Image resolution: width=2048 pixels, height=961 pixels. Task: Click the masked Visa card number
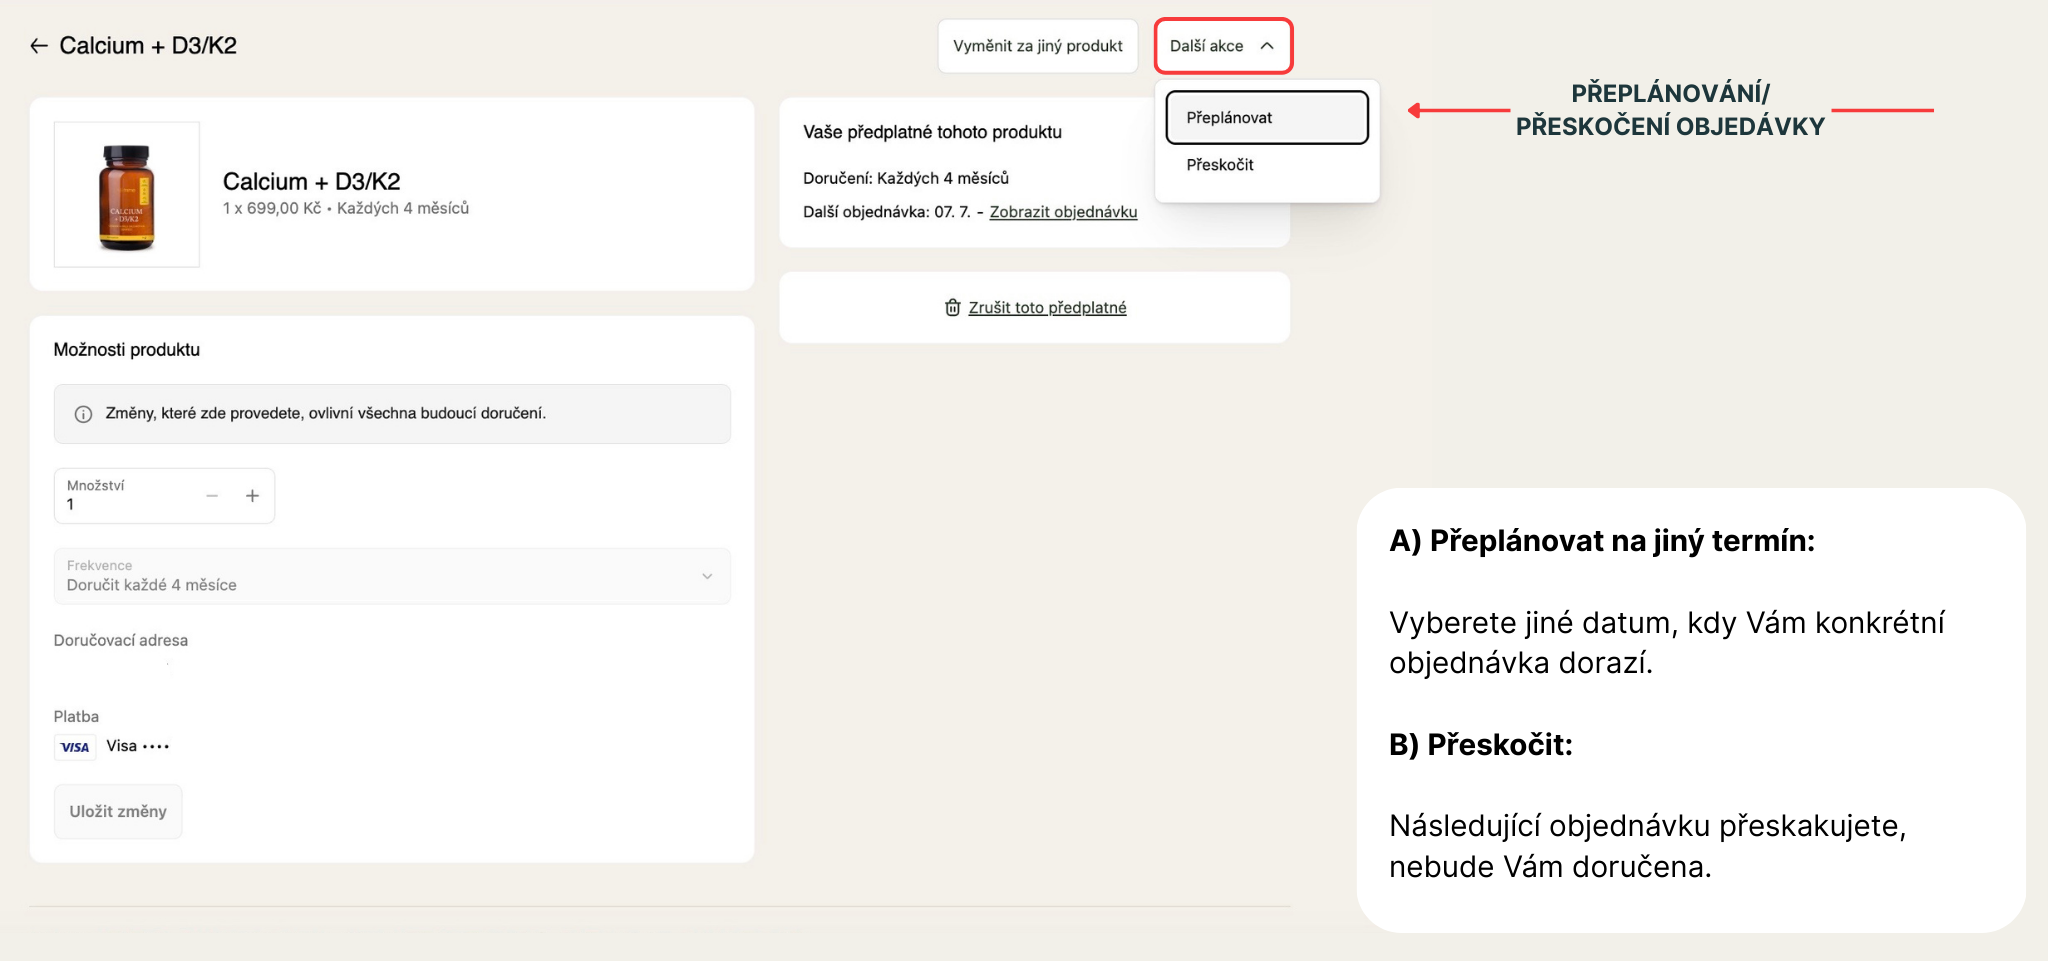(156, 746)
